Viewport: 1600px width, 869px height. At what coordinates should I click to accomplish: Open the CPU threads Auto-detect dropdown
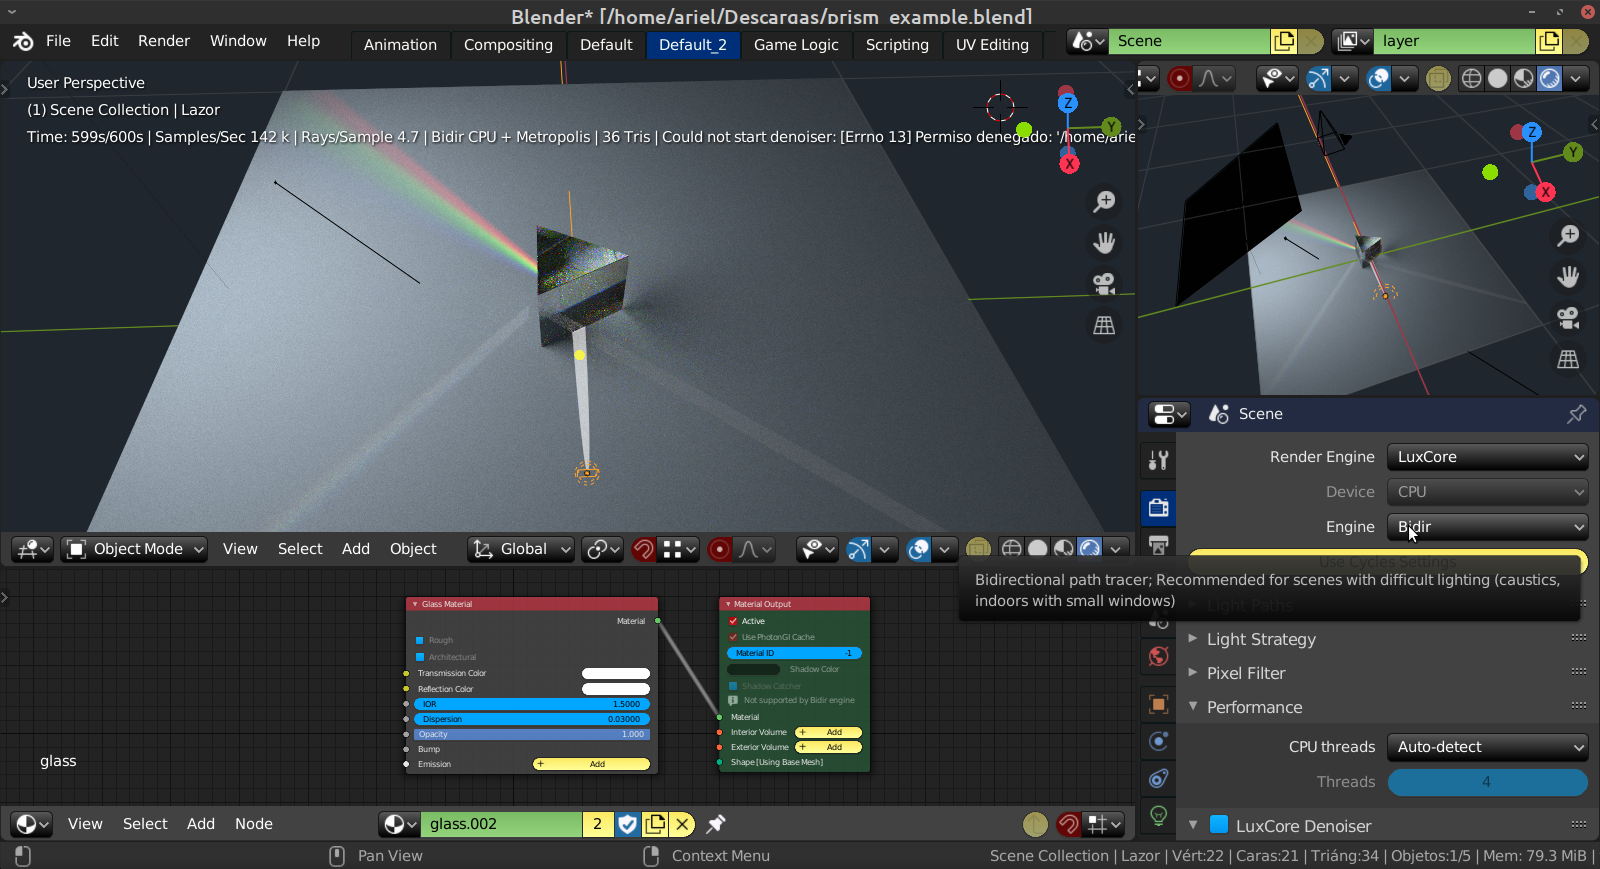(1487, 747)
